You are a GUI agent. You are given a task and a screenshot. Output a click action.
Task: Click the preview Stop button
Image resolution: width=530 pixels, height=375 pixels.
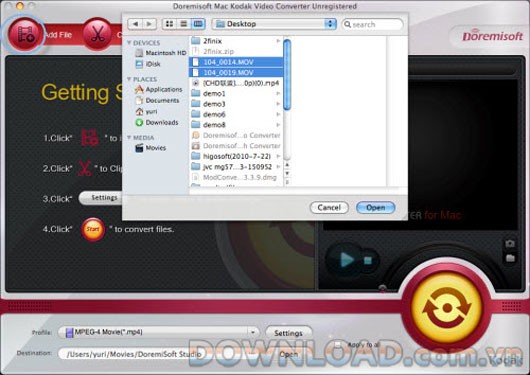point(367,260)
